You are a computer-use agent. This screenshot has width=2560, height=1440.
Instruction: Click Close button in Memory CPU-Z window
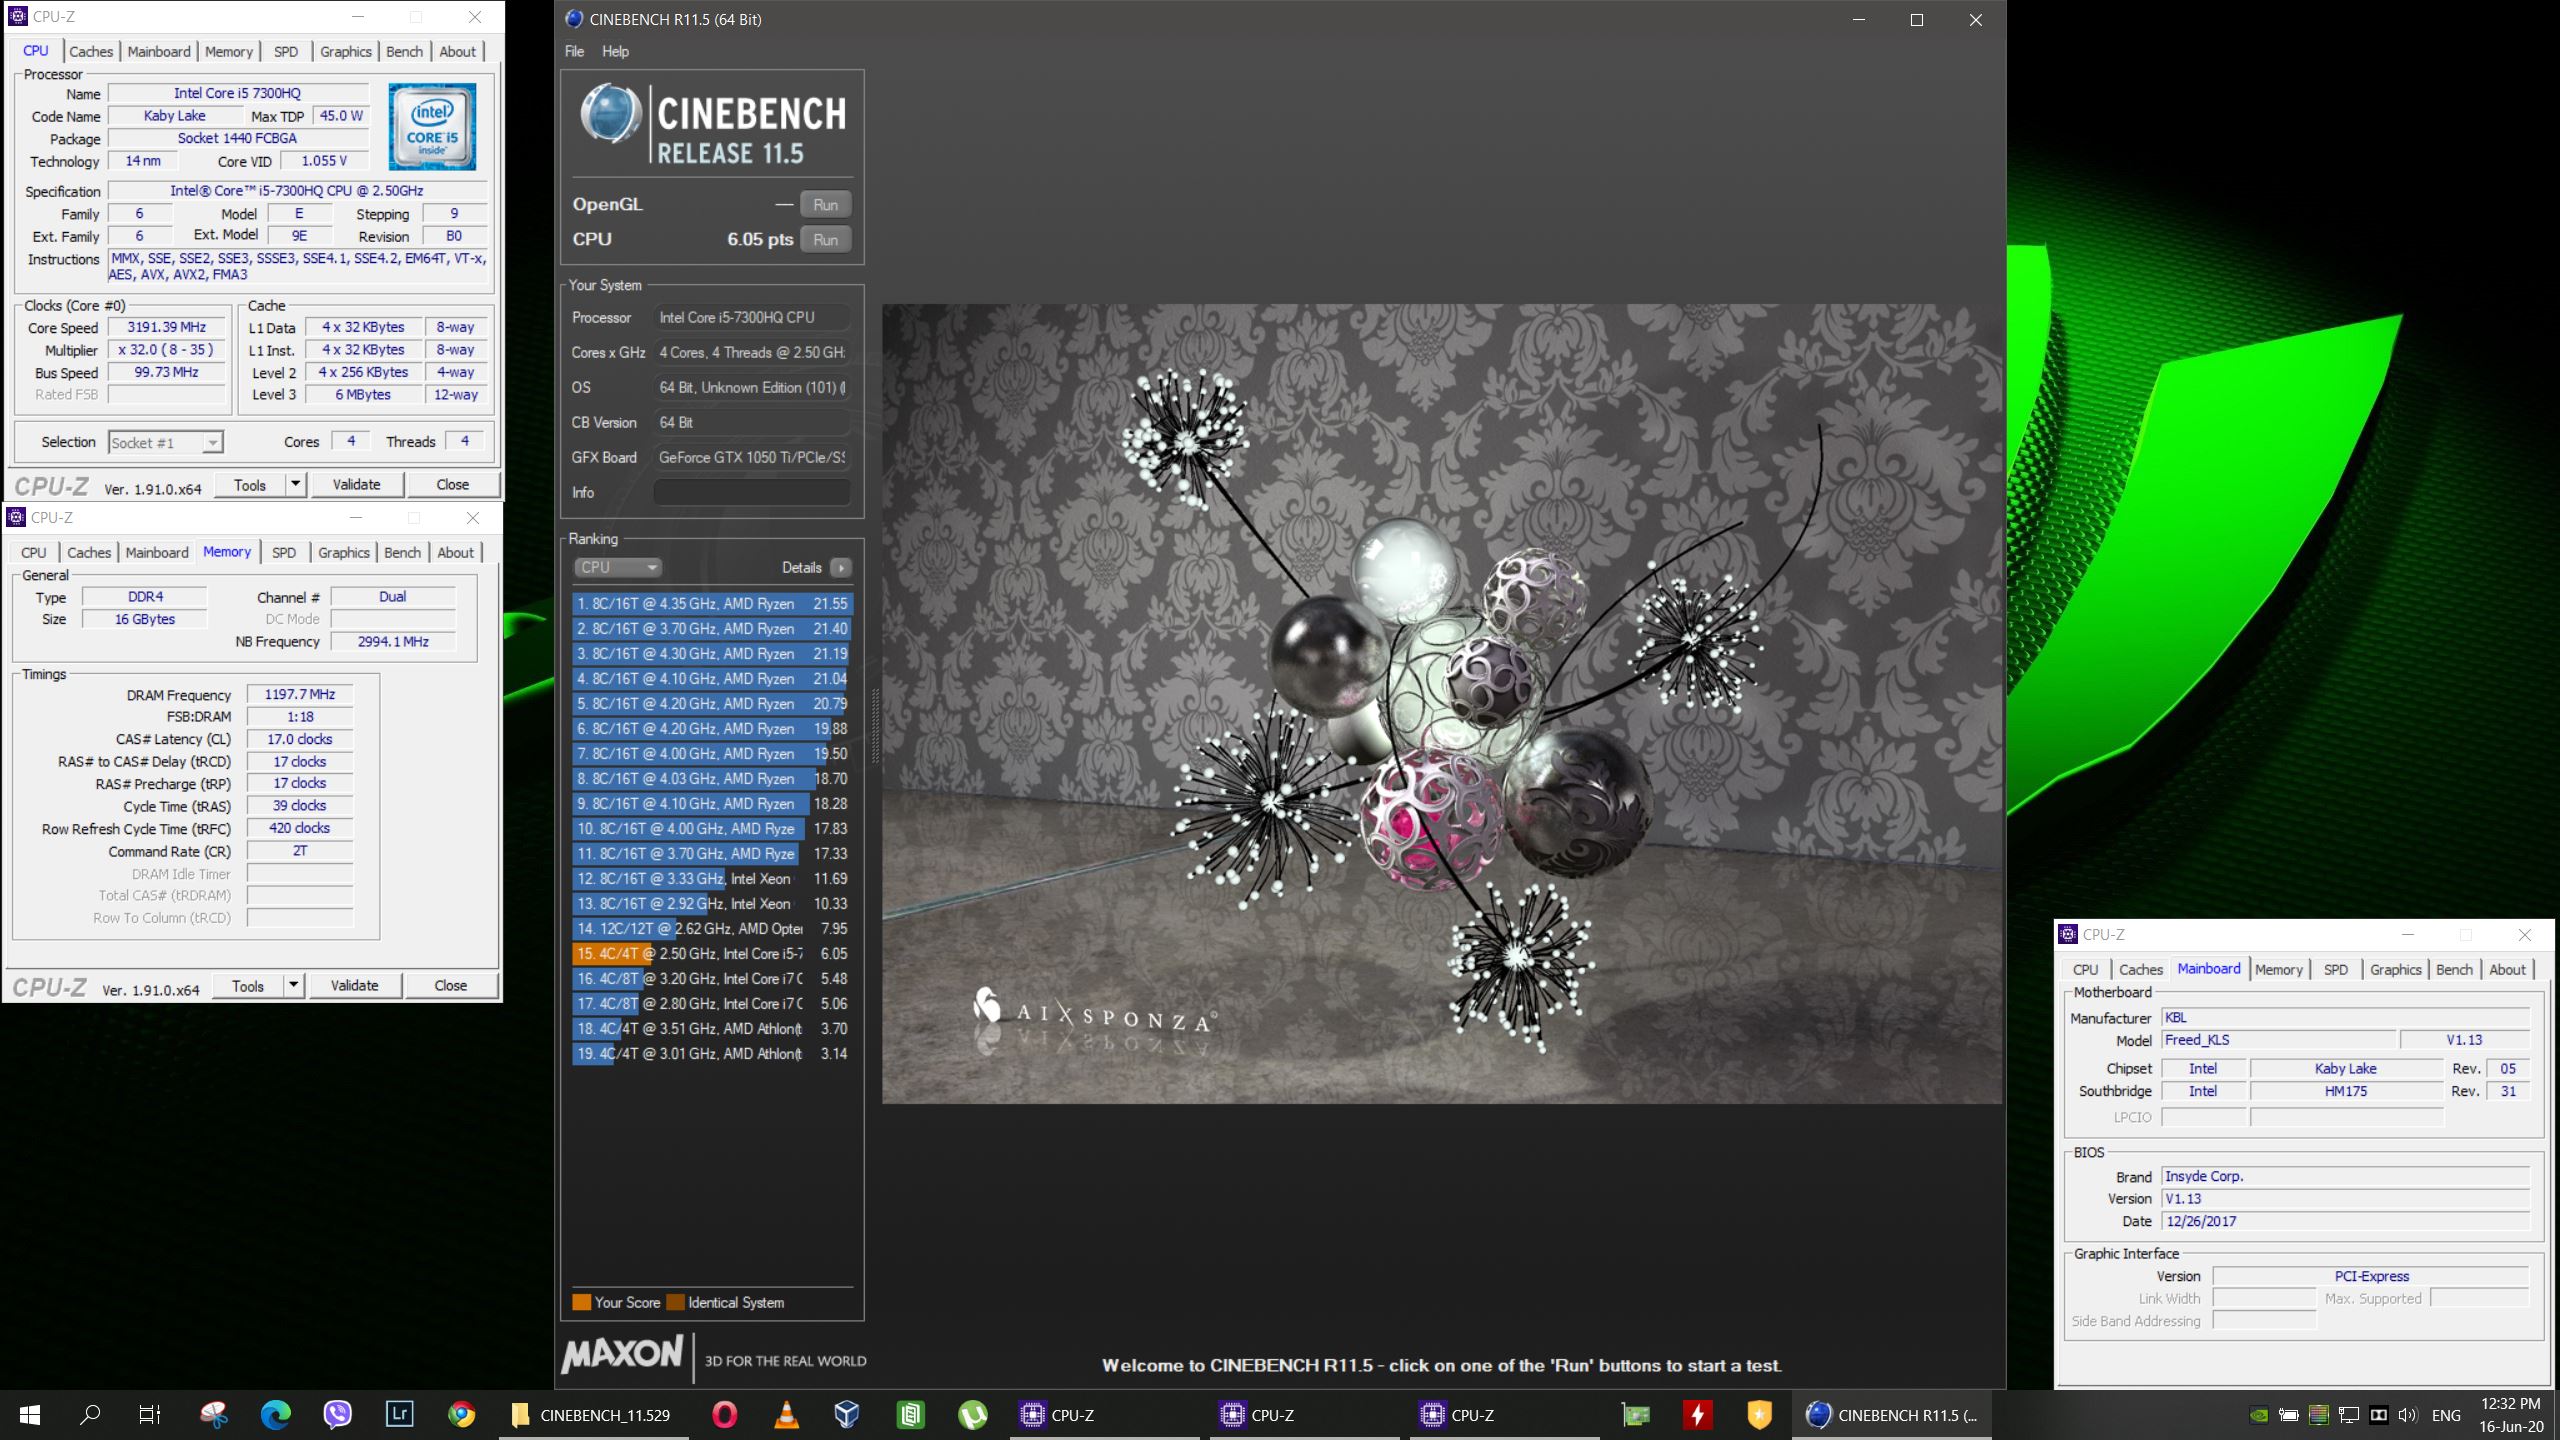click(450, 986)
